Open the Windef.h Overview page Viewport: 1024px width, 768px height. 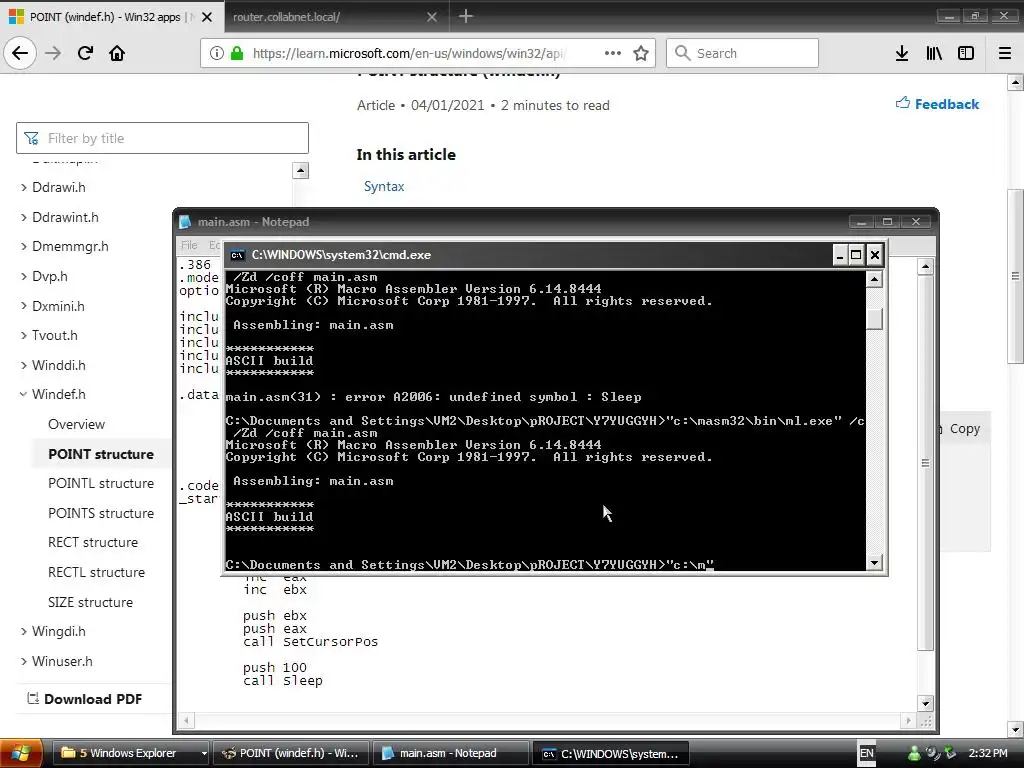point(76,424)
